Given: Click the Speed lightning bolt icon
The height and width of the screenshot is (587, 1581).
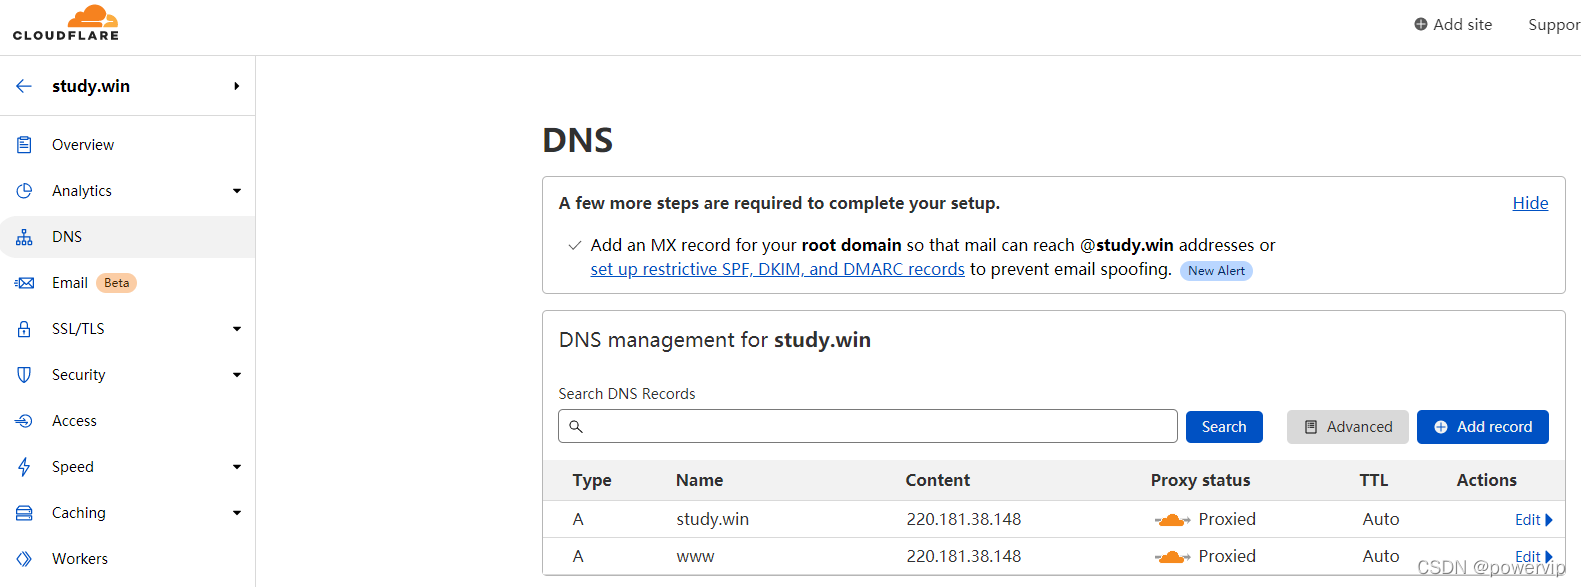Looking at the screenshot, I should click(x=24, y=467).
